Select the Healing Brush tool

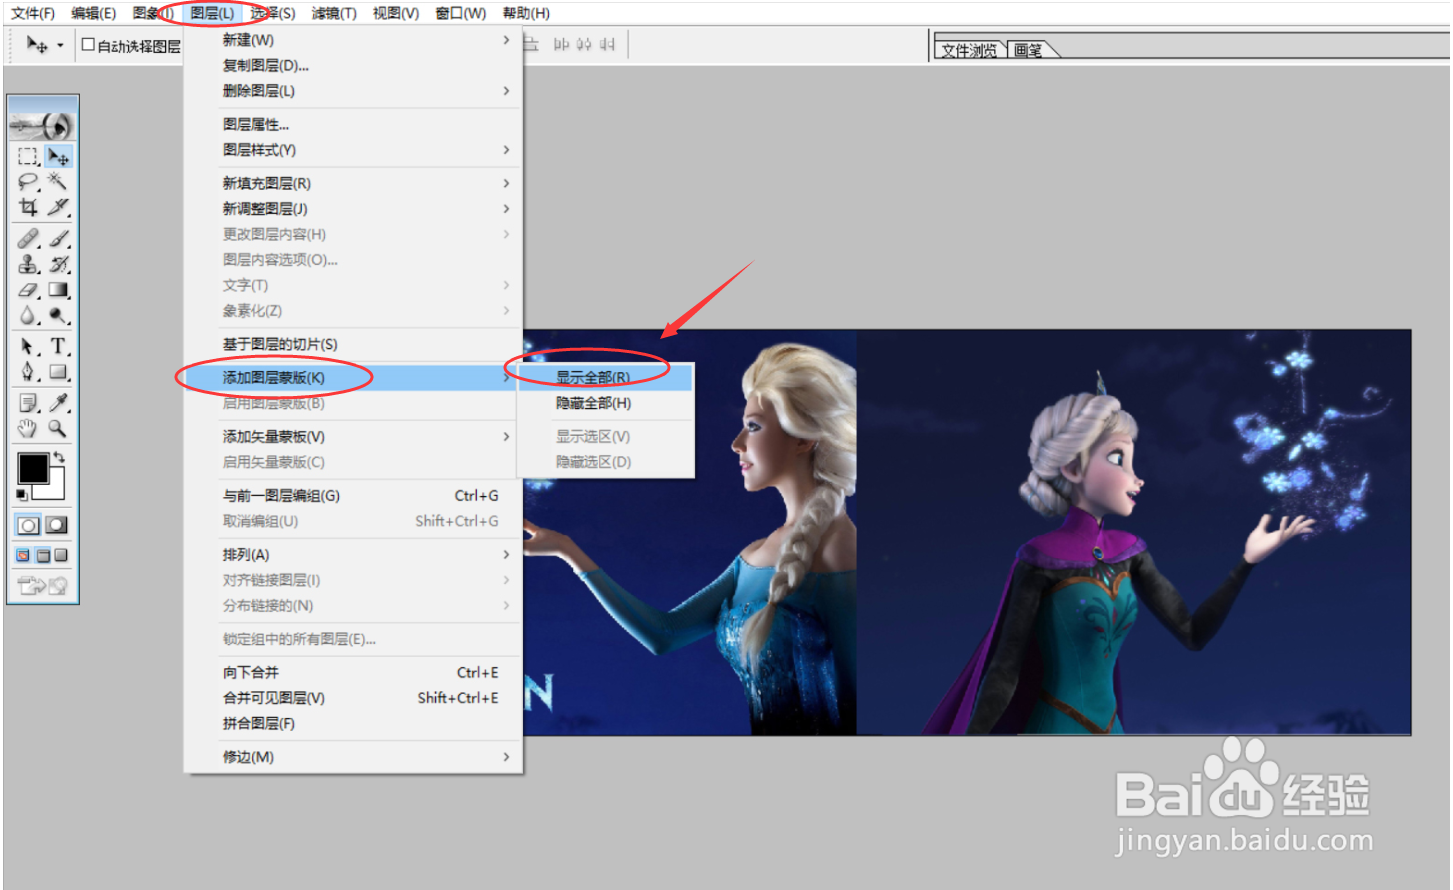point(28,239)
